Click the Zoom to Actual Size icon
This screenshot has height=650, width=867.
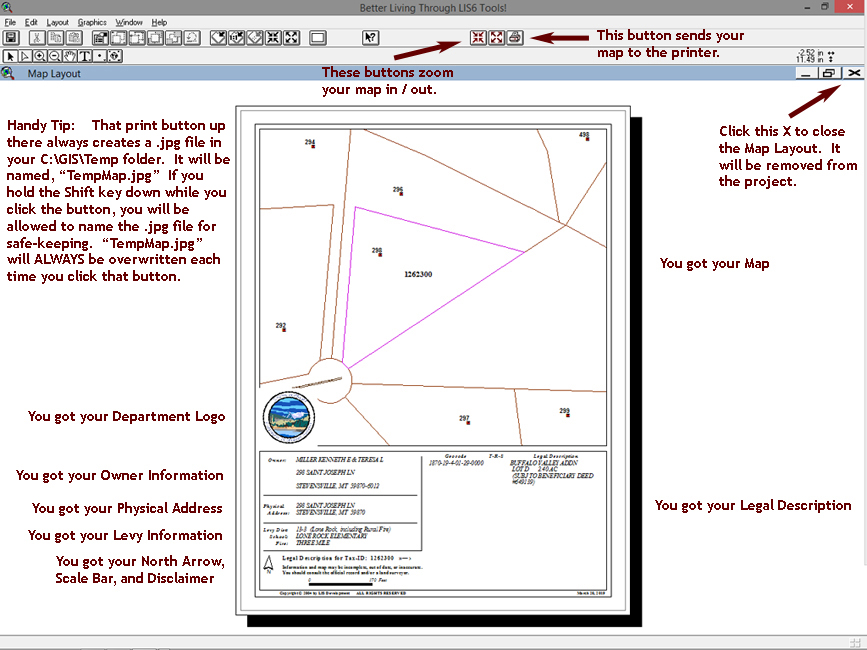[237, 38]
